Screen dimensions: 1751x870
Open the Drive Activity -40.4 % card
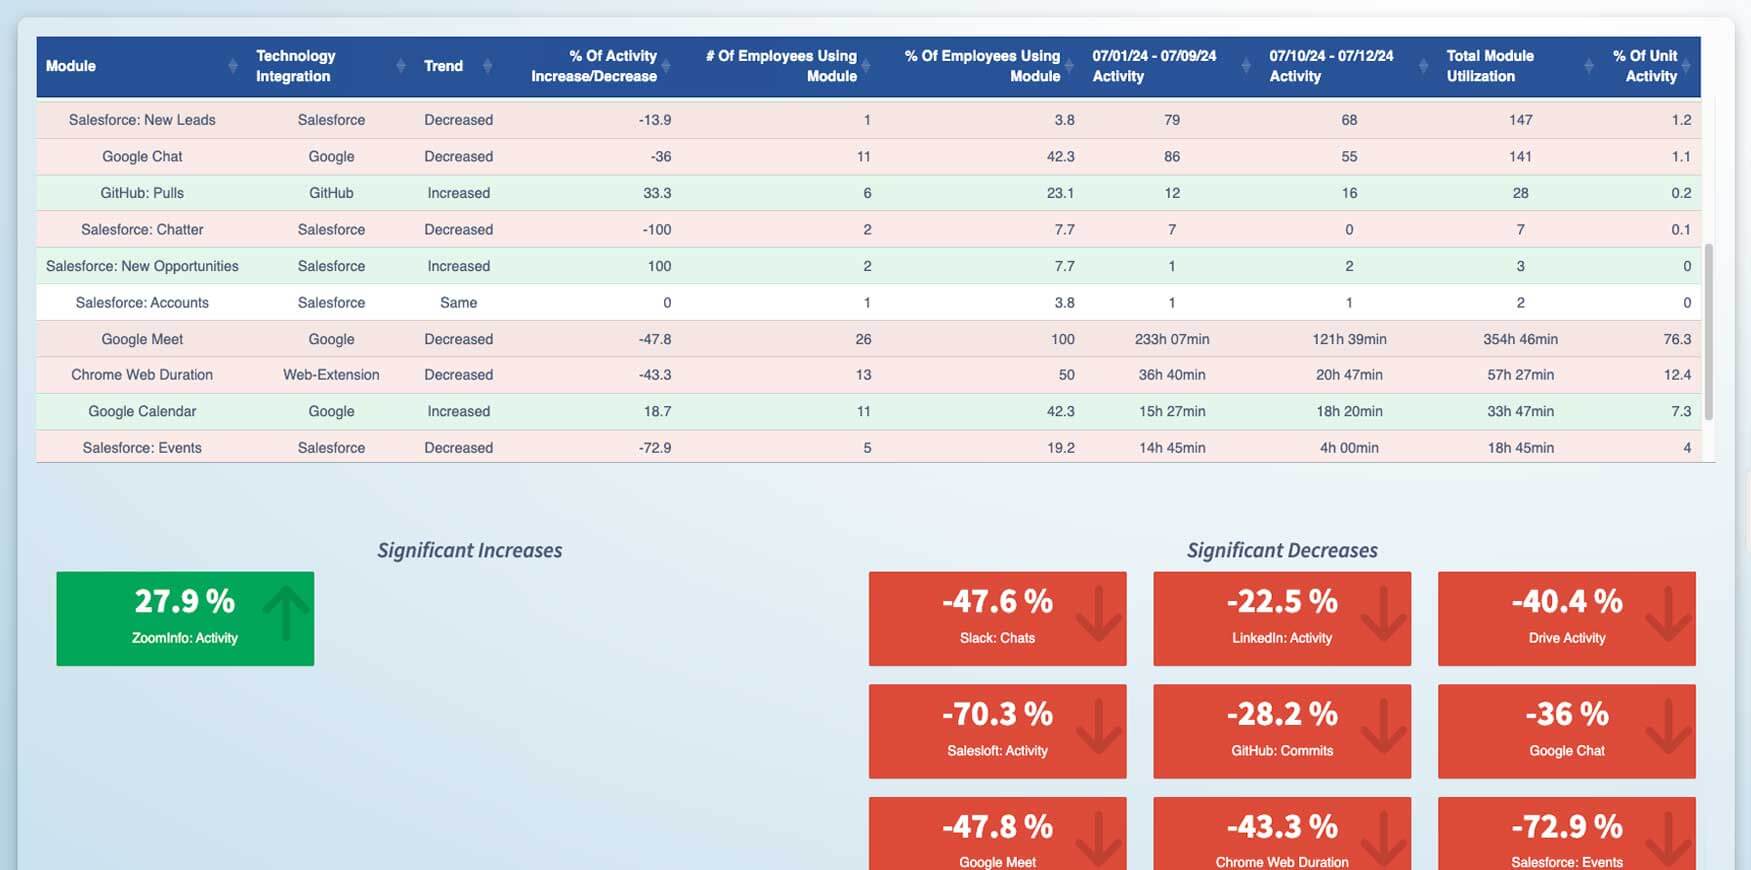coord(1567,619)
